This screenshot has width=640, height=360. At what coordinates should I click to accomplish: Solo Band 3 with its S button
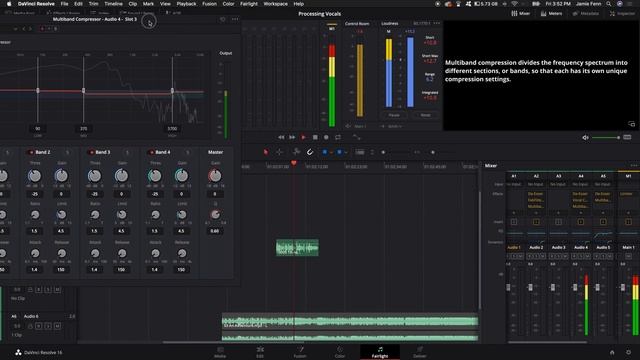[127, 152]
